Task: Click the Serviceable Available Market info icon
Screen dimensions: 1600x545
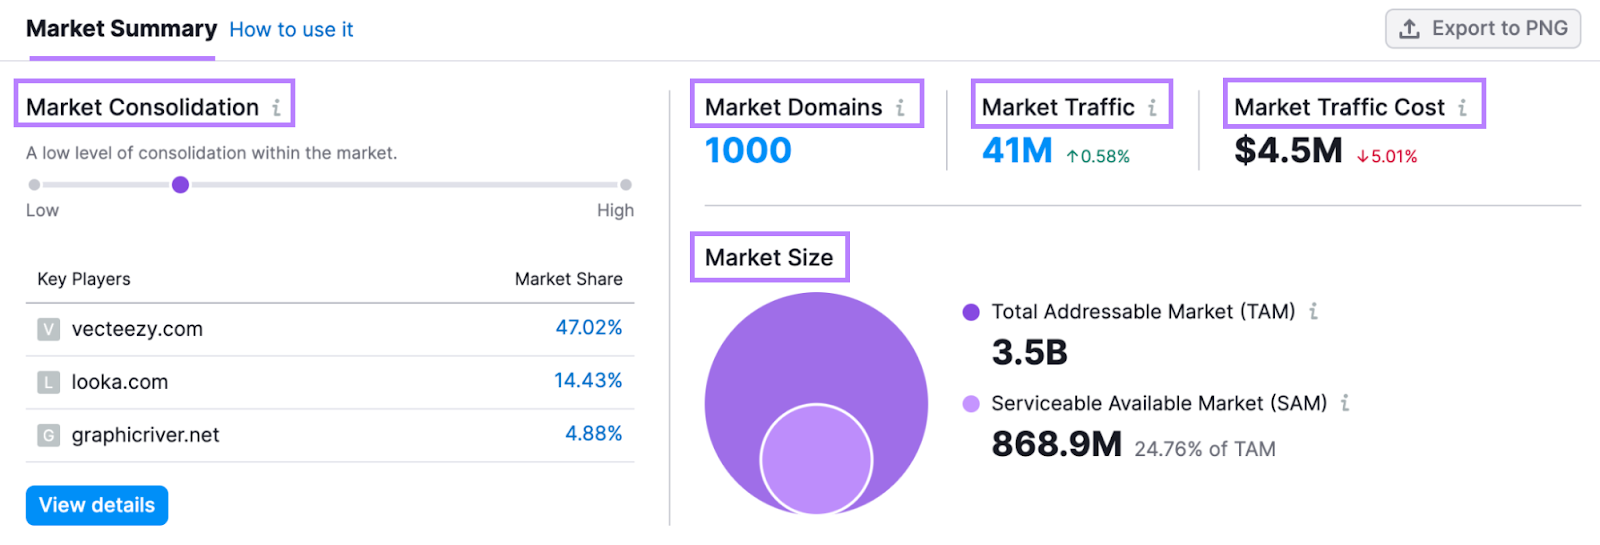Action: click(1345, 403)
